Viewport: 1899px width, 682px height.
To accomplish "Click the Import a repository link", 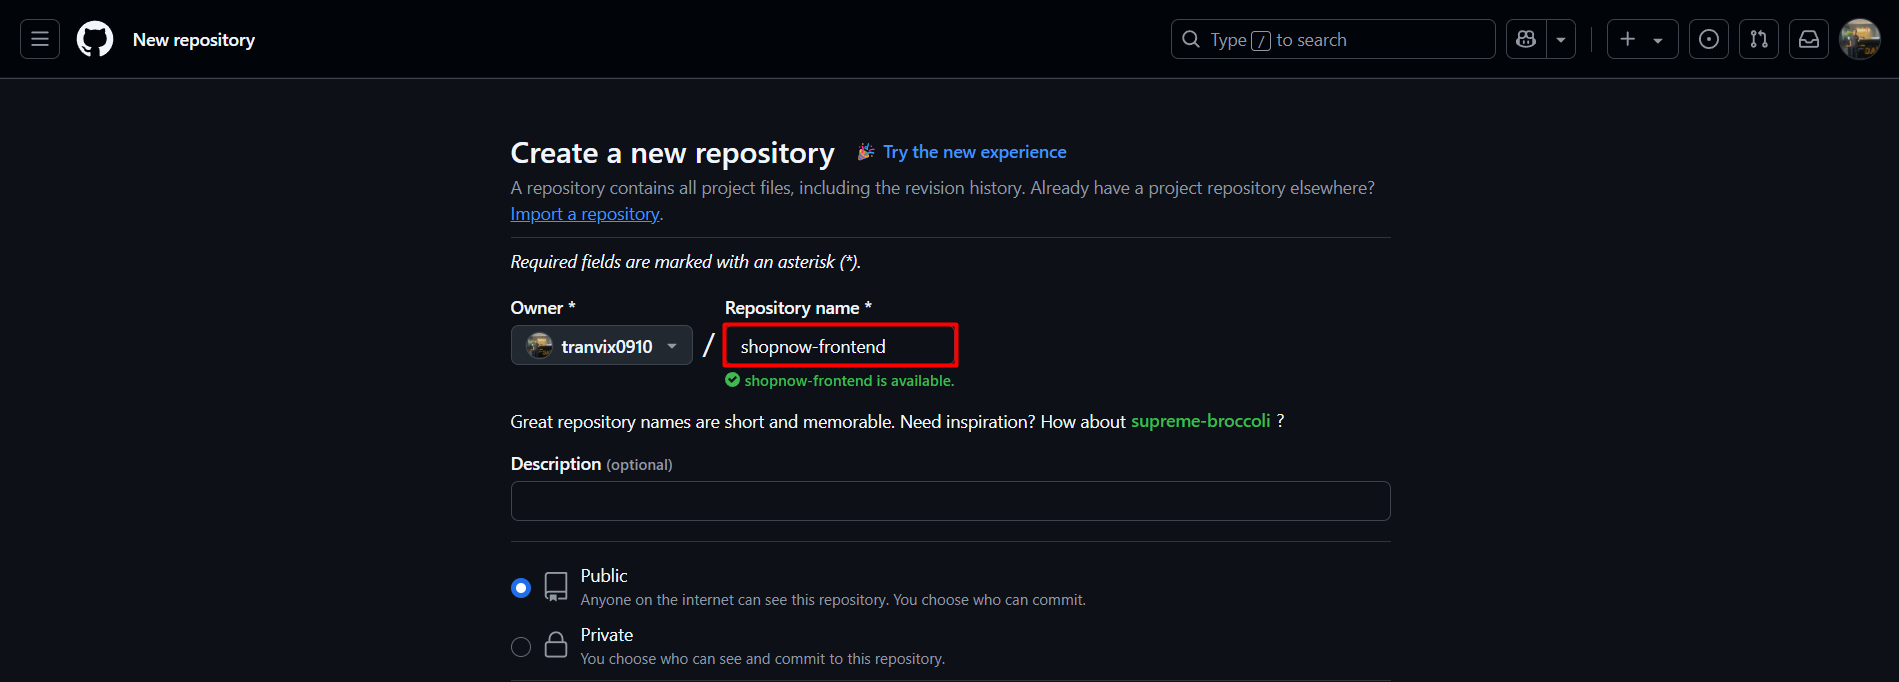I will click(x=585, y=214).
